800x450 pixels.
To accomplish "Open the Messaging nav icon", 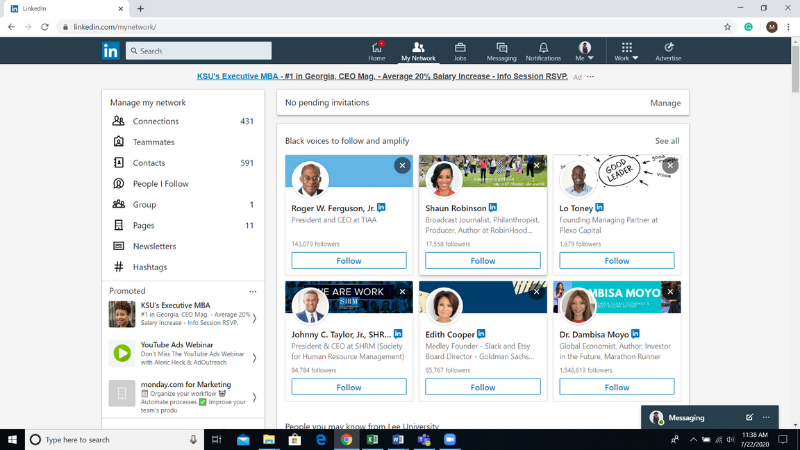I will tap(502, 51).
